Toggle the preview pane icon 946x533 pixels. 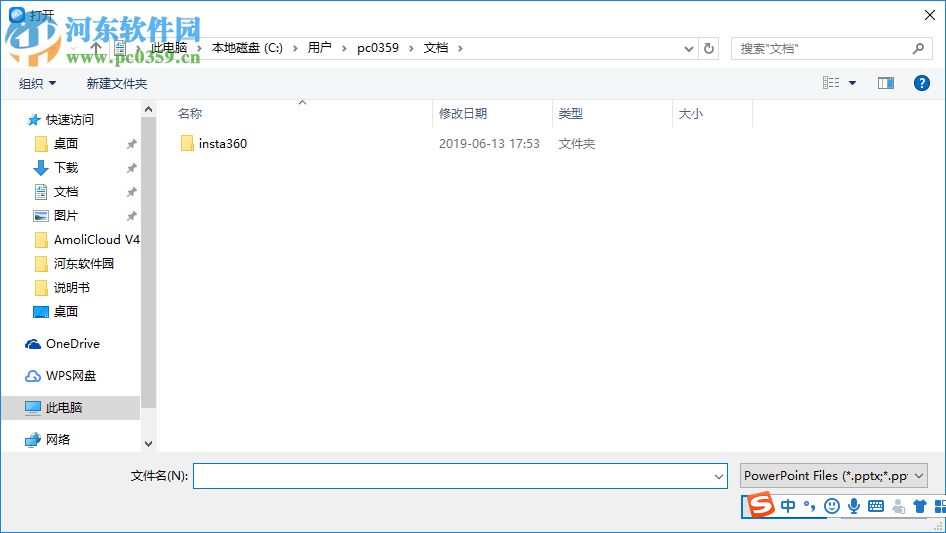(x=886, y=83)
